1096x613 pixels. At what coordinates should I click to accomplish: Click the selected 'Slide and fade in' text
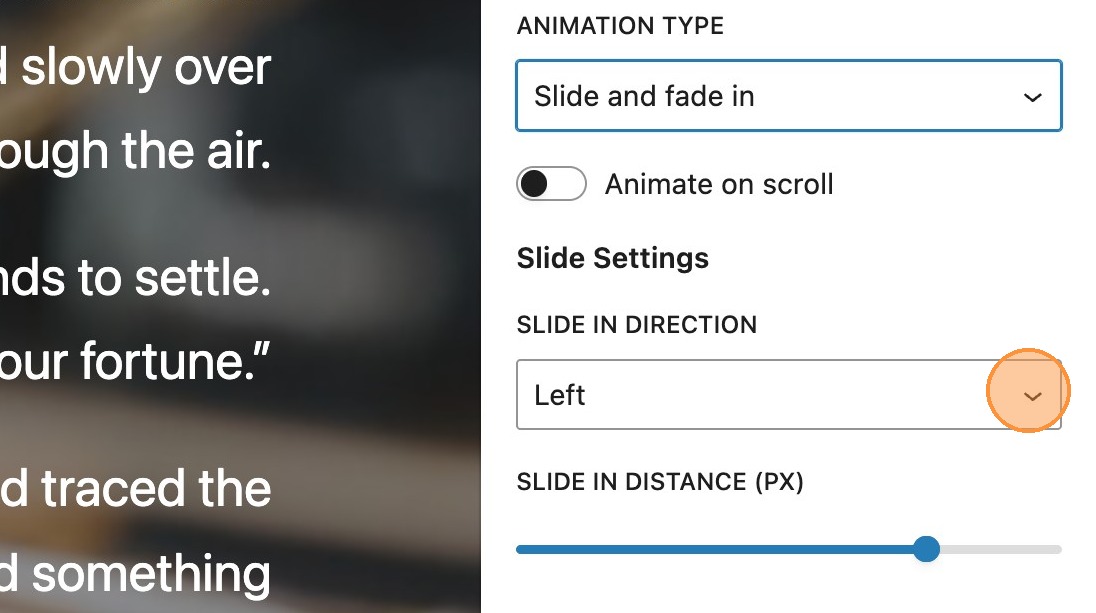click(x=644, y=96)
